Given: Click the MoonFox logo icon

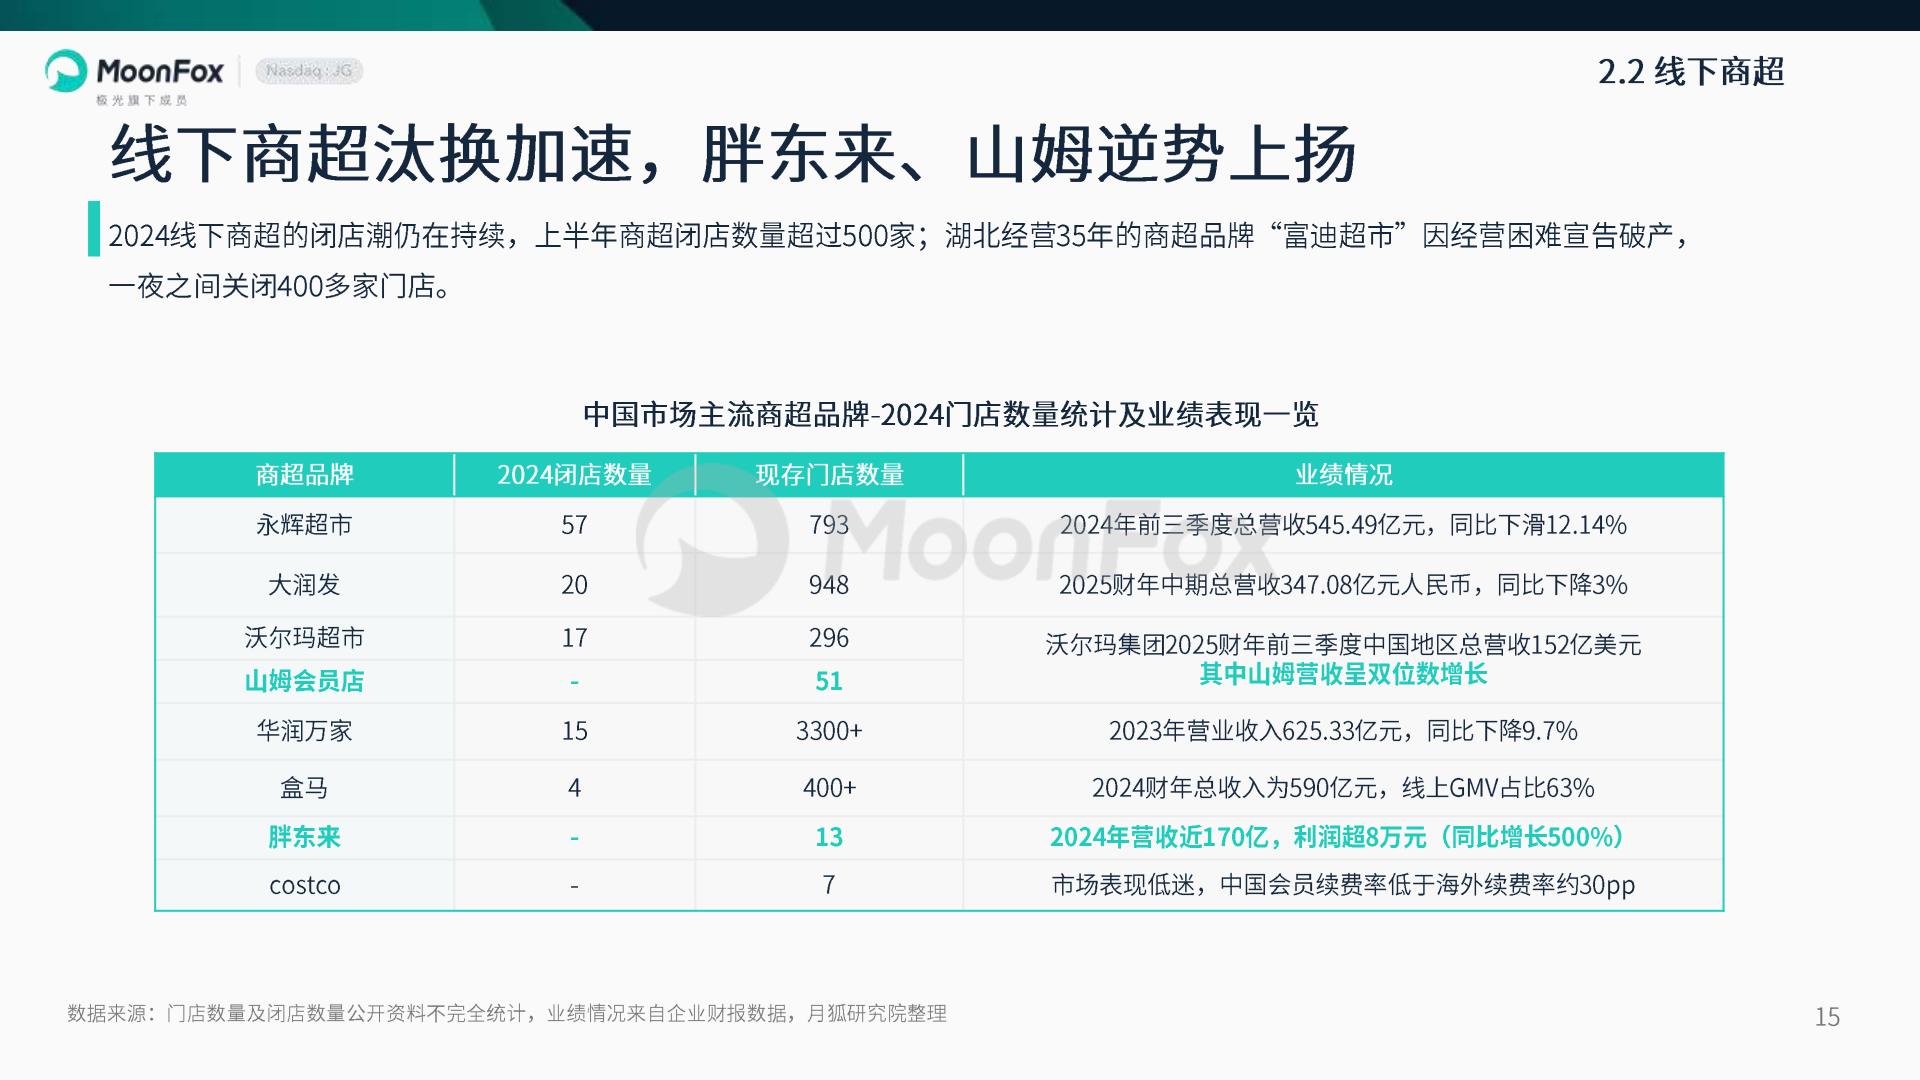Looking at the screenshot, I should [x=66, y=71].
